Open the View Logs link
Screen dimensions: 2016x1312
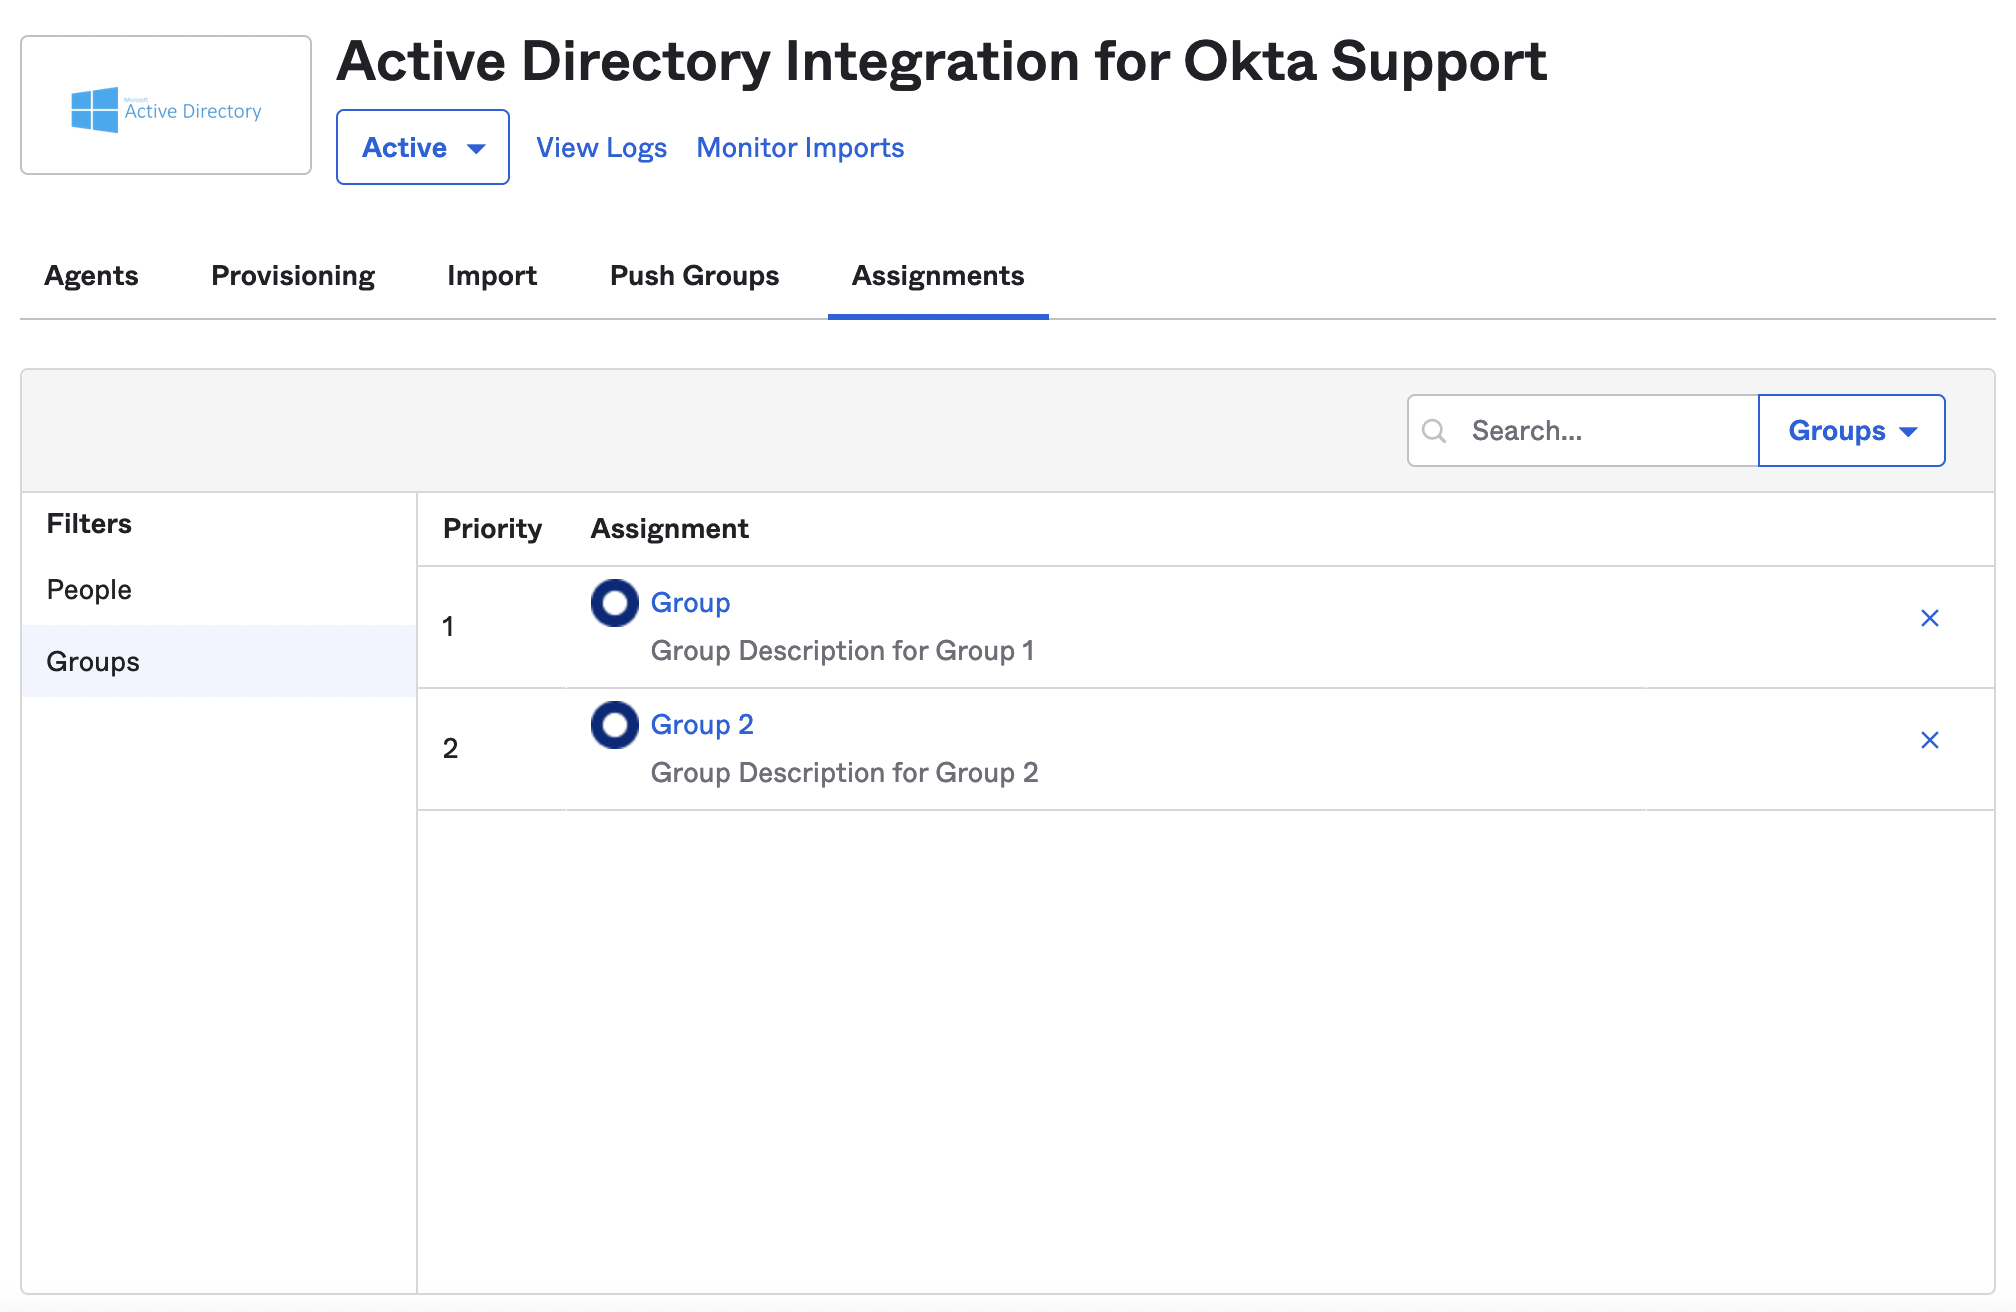[x=600, y=147]
